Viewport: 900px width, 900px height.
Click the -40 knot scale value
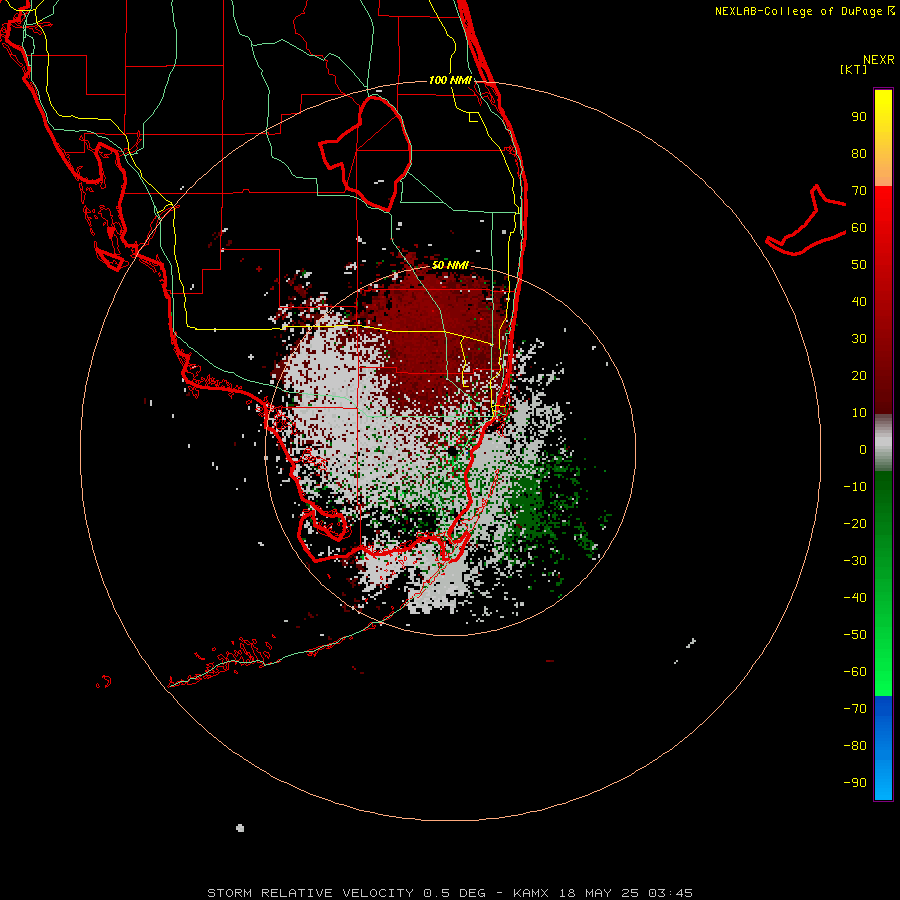[855, 598]
